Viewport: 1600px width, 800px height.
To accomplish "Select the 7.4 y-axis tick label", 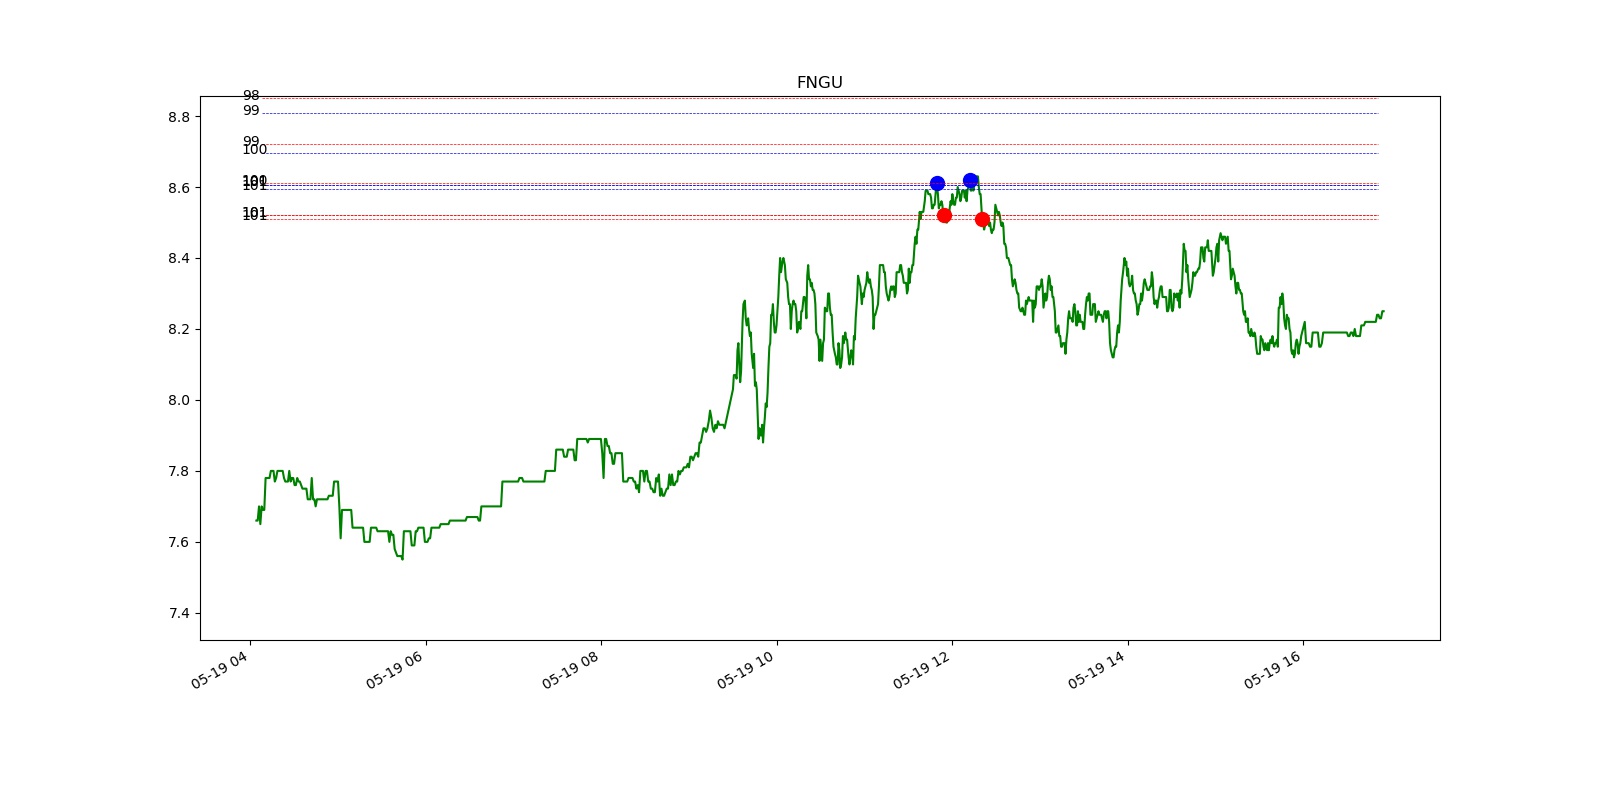I will click(179, 614).
